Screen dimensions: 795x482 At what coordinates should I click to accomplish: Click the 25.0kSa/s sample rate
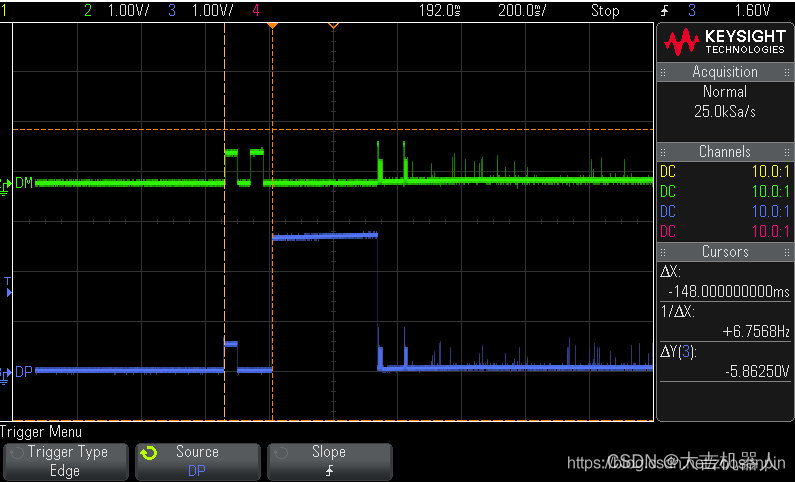(725, 112)
